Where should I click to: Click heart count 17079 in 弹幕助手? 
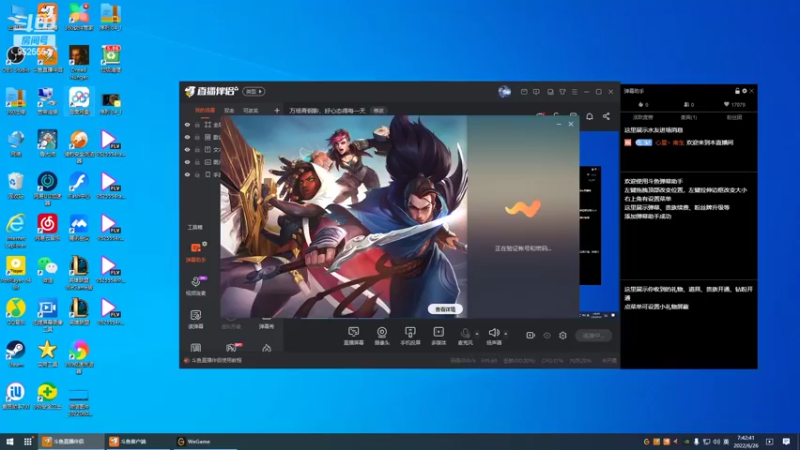tap(734, 105)
